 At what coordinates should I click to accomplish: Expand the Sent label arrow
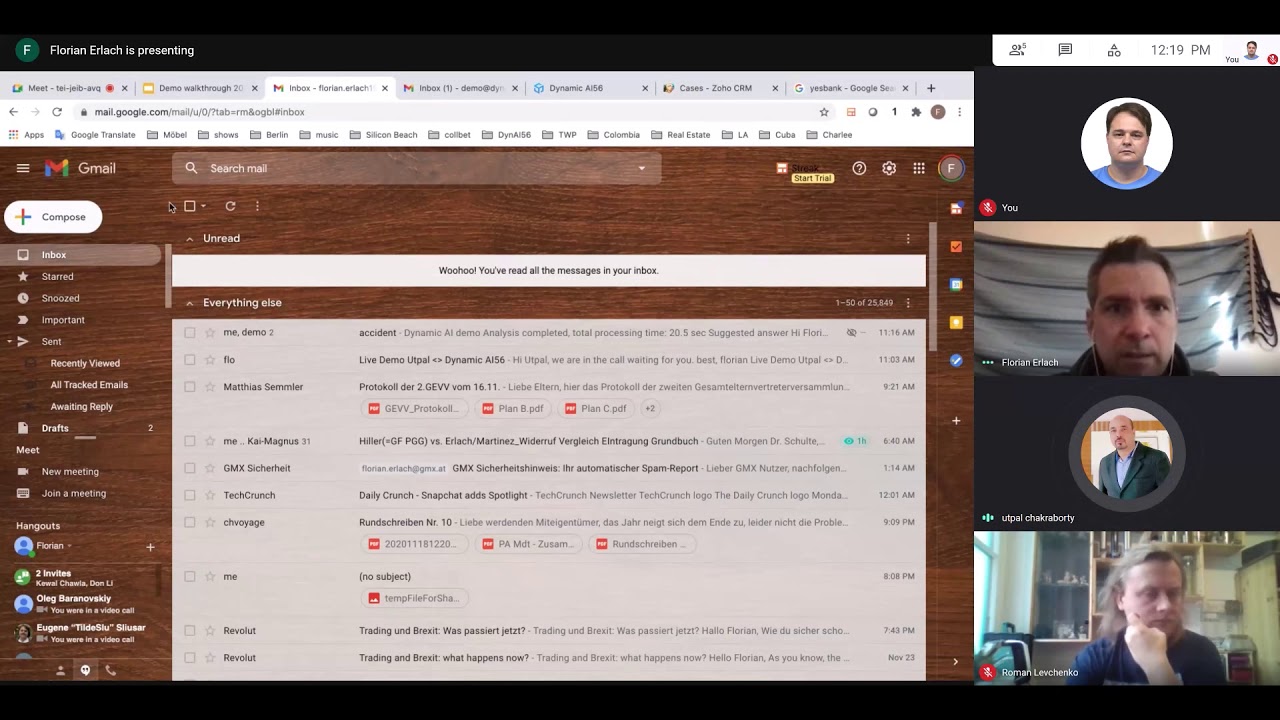coord(10,342)
